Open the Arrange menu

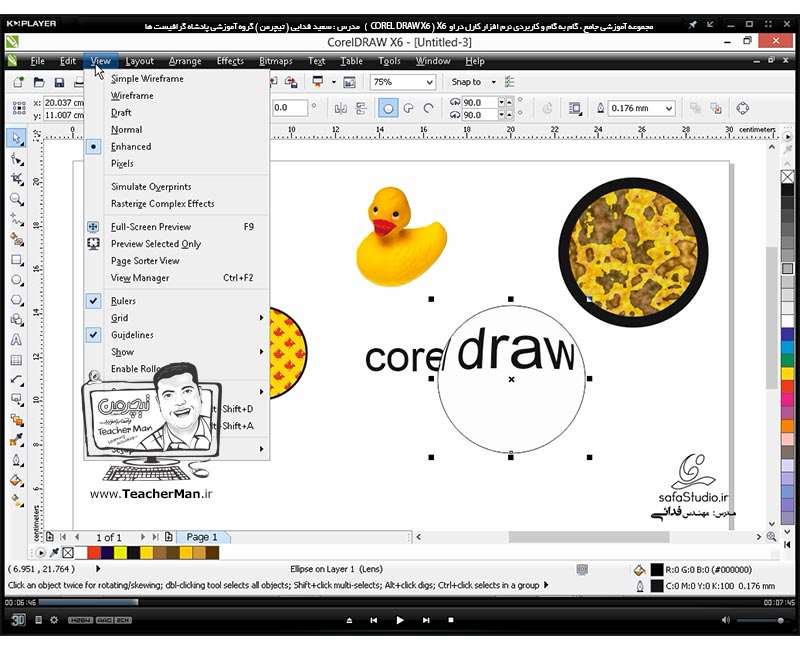(x=185, y=61)
